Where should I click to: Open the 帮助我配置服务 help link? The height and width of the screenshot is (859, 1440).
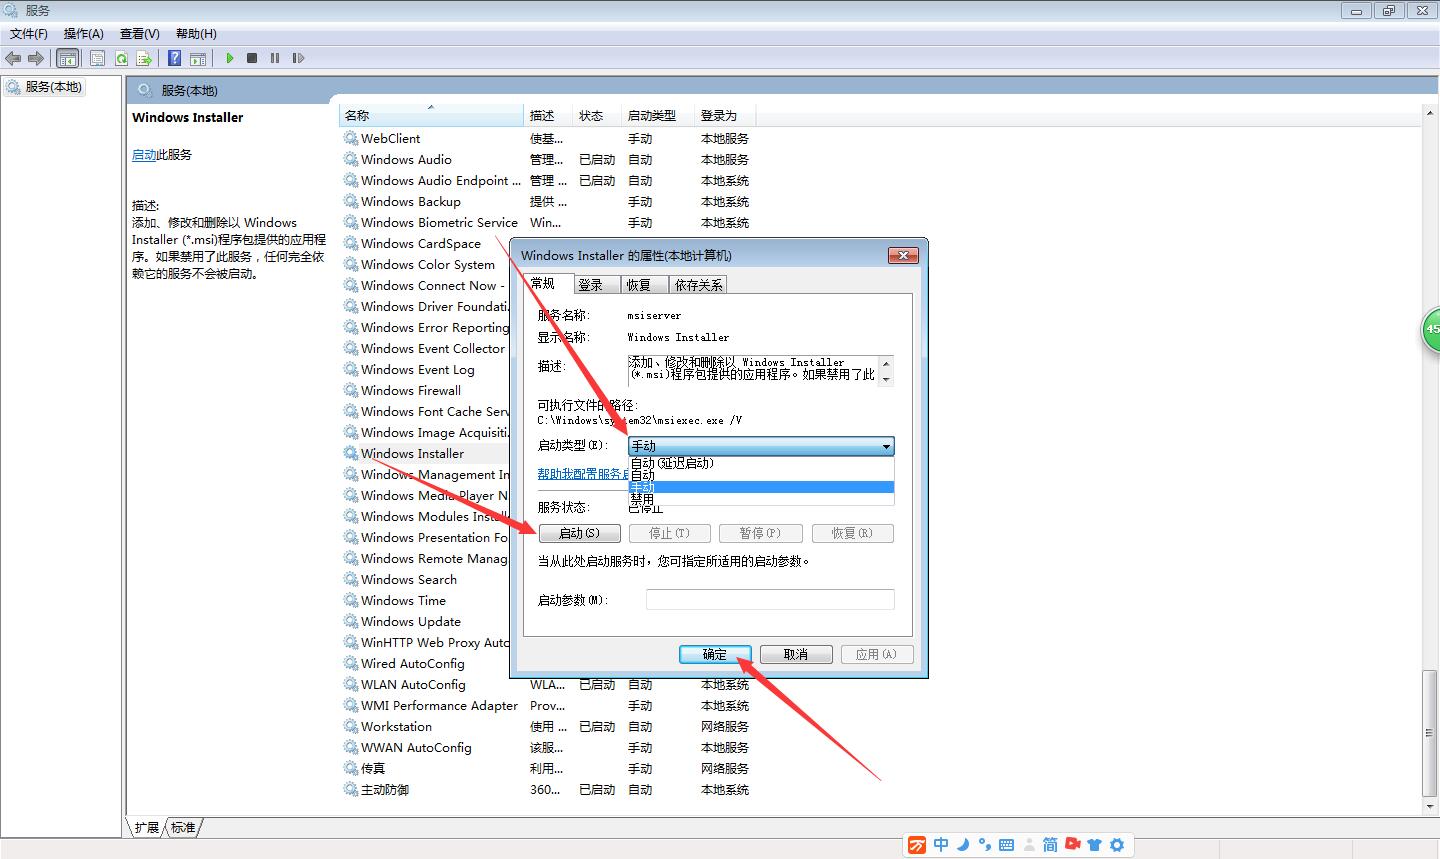point(584,474)
